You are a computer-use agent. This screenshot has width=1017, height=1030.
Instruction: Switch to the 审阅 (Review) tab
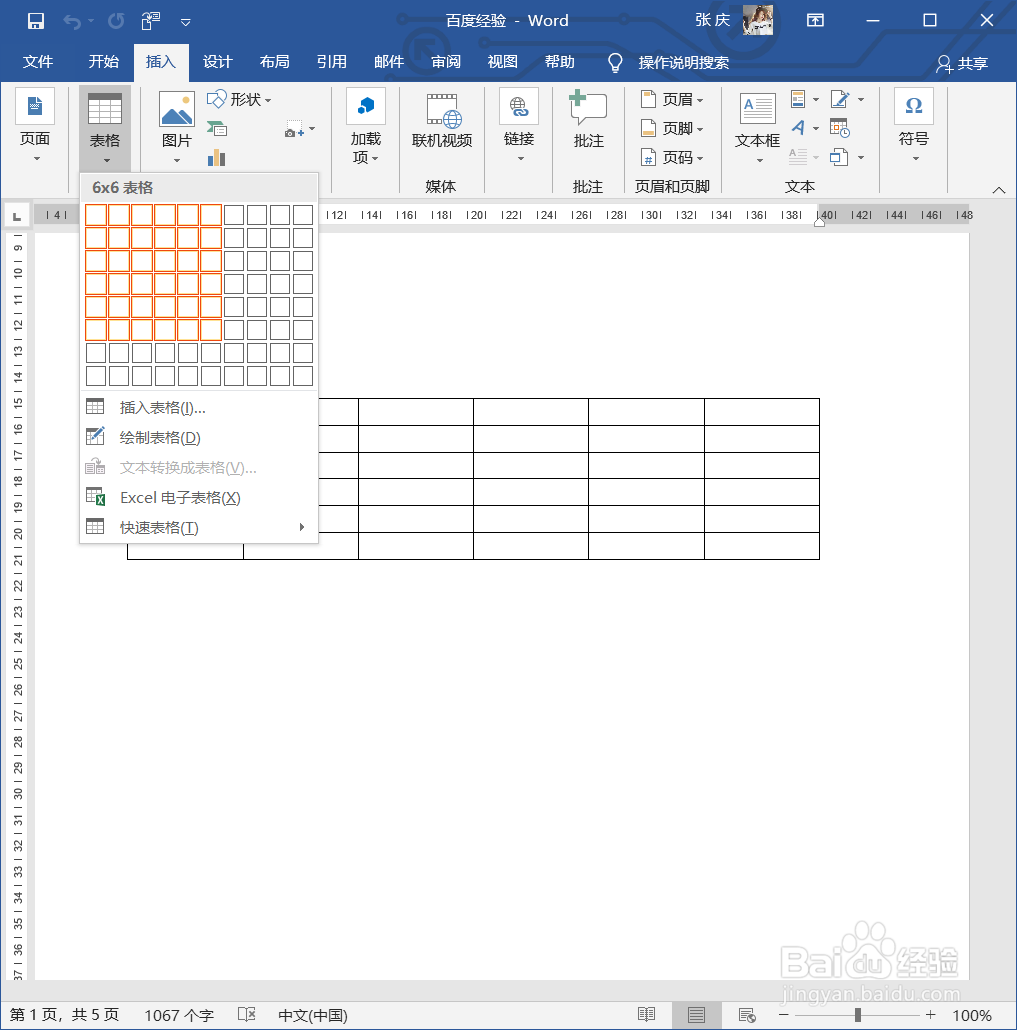446,62
